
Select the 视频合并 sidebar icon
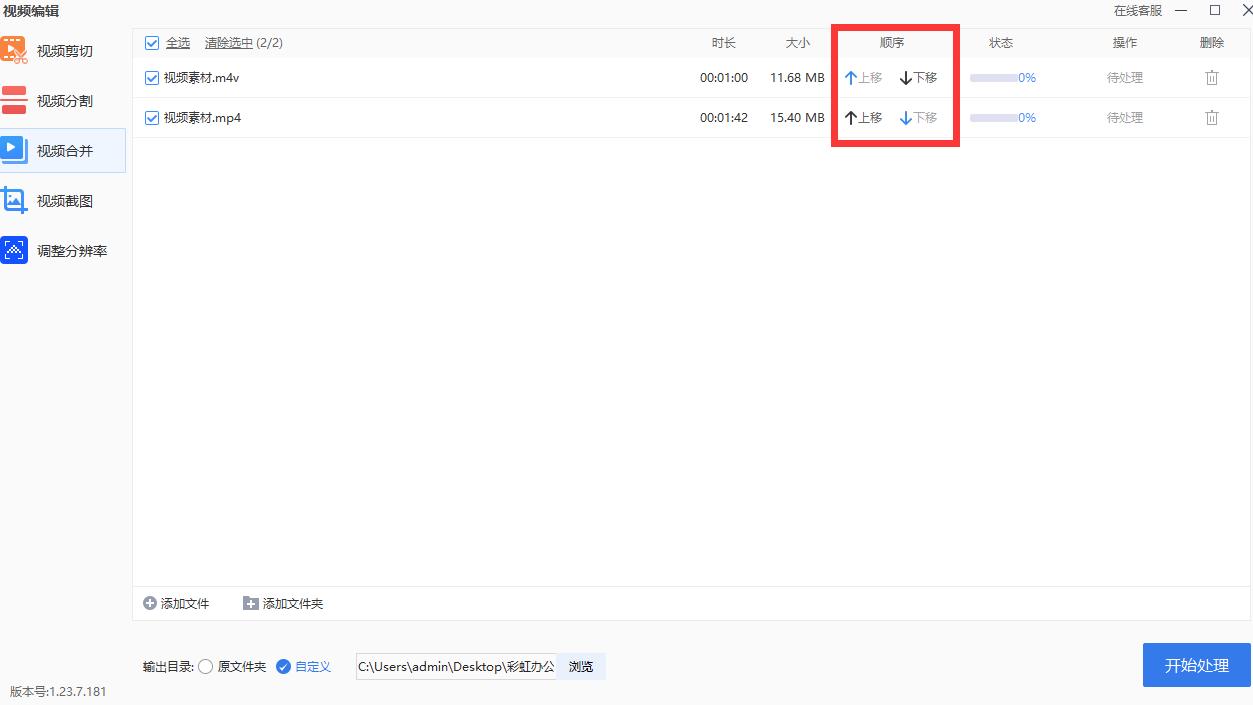click(13, 150)
